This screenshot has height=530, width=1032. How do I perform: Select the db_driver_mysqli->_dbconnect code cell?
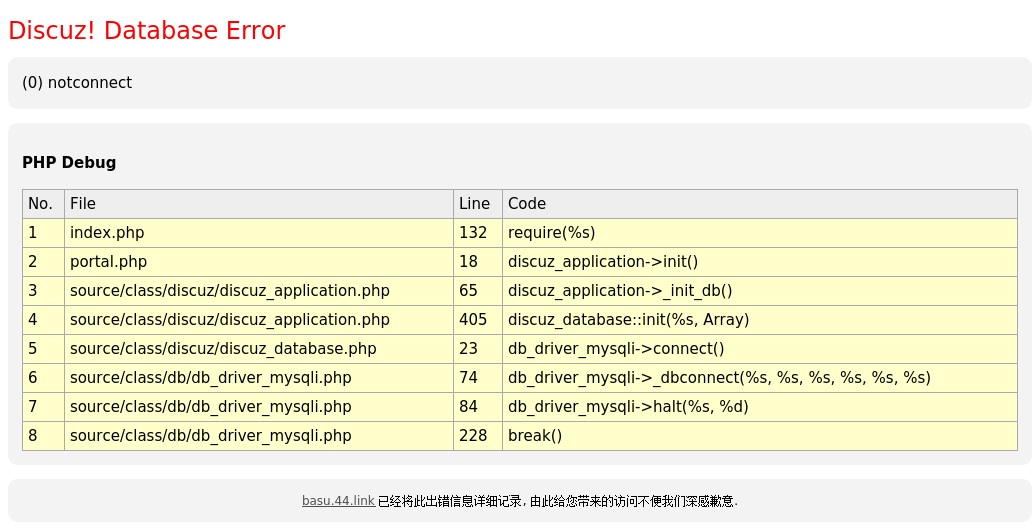click(719, 378)
